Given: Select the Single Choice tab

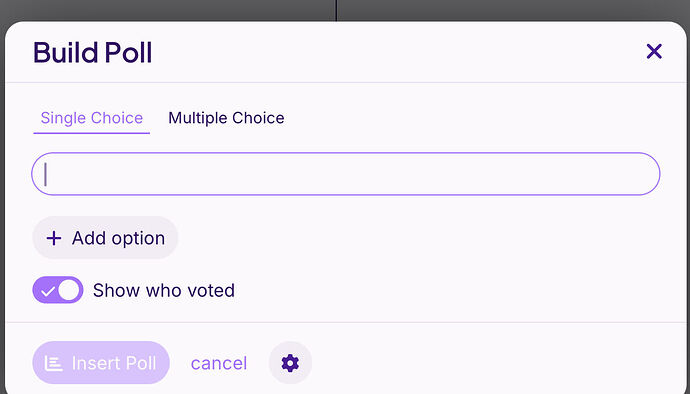Looking at the screenshot, I should [x=92, y=118].
